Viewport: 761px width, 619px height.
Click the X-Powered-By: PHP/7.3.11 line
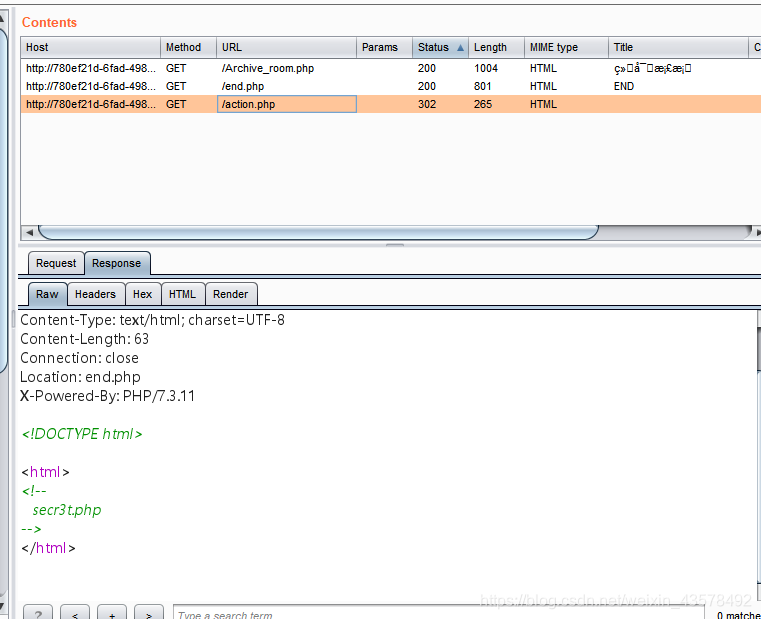tap(107, 396)
